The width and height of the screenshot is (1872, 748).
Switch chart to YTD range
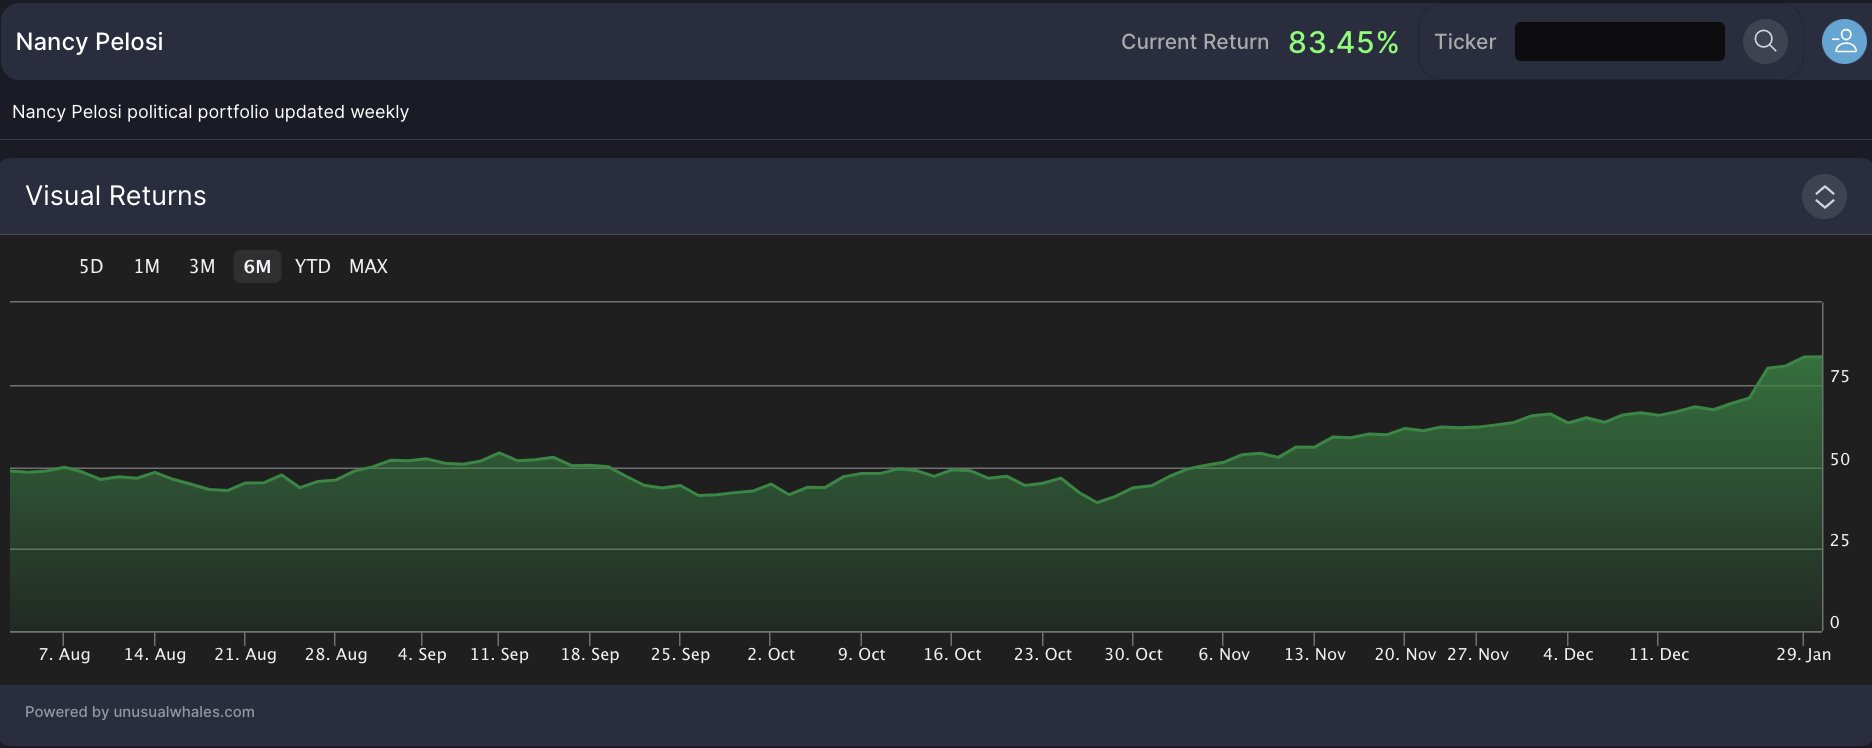[x=313, y=266]
